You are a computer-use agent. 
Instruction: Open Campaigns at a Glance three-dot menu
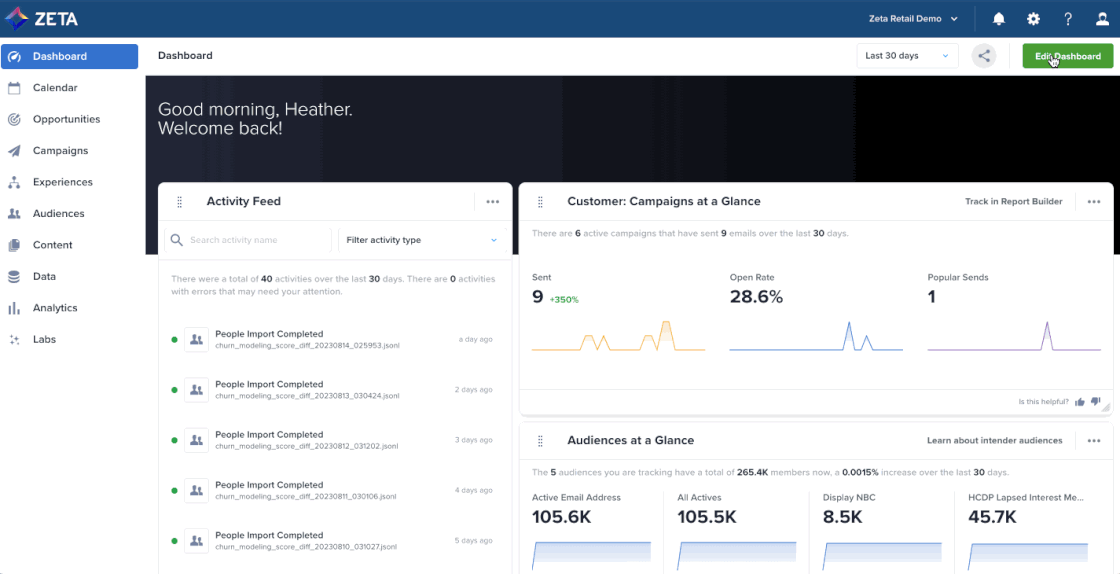coord(1094,202)
